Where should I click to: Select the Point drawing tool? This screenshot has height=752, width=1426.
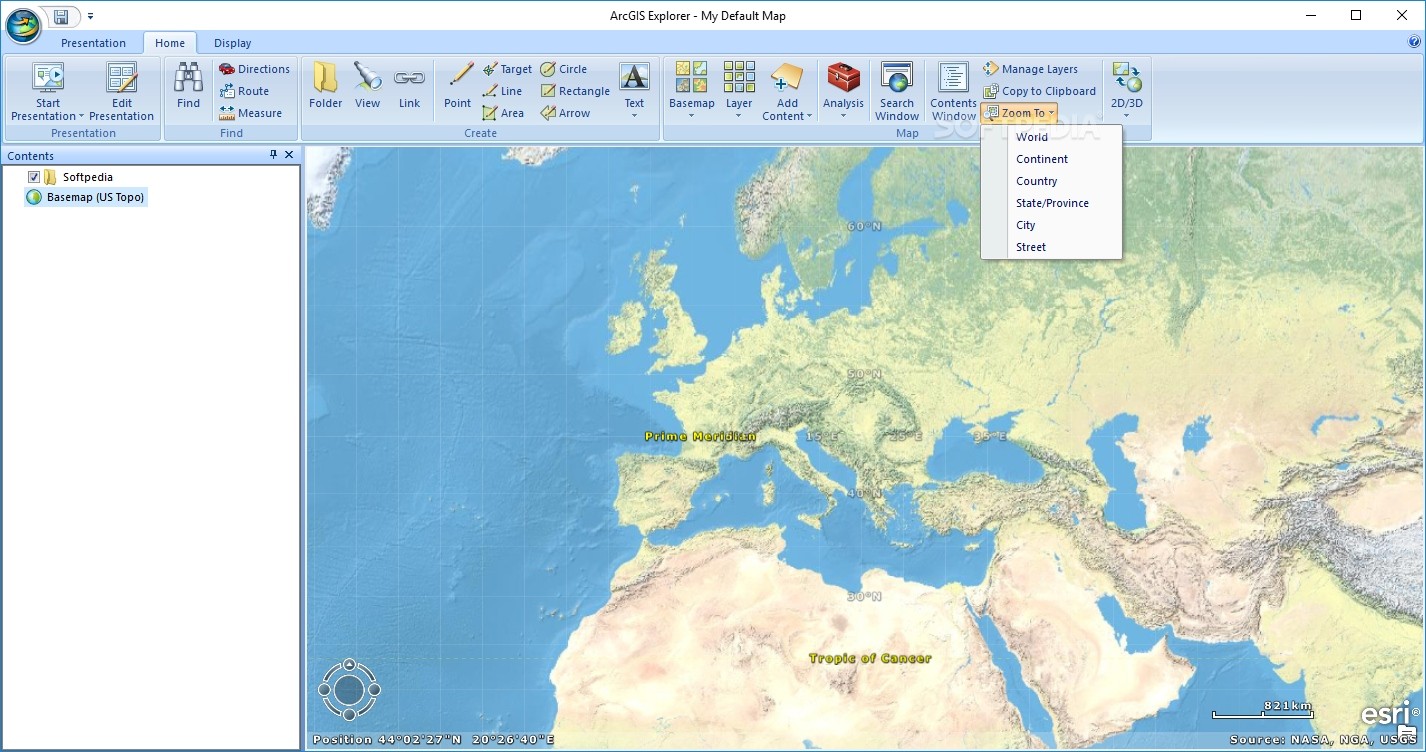[x=458, y=86]
